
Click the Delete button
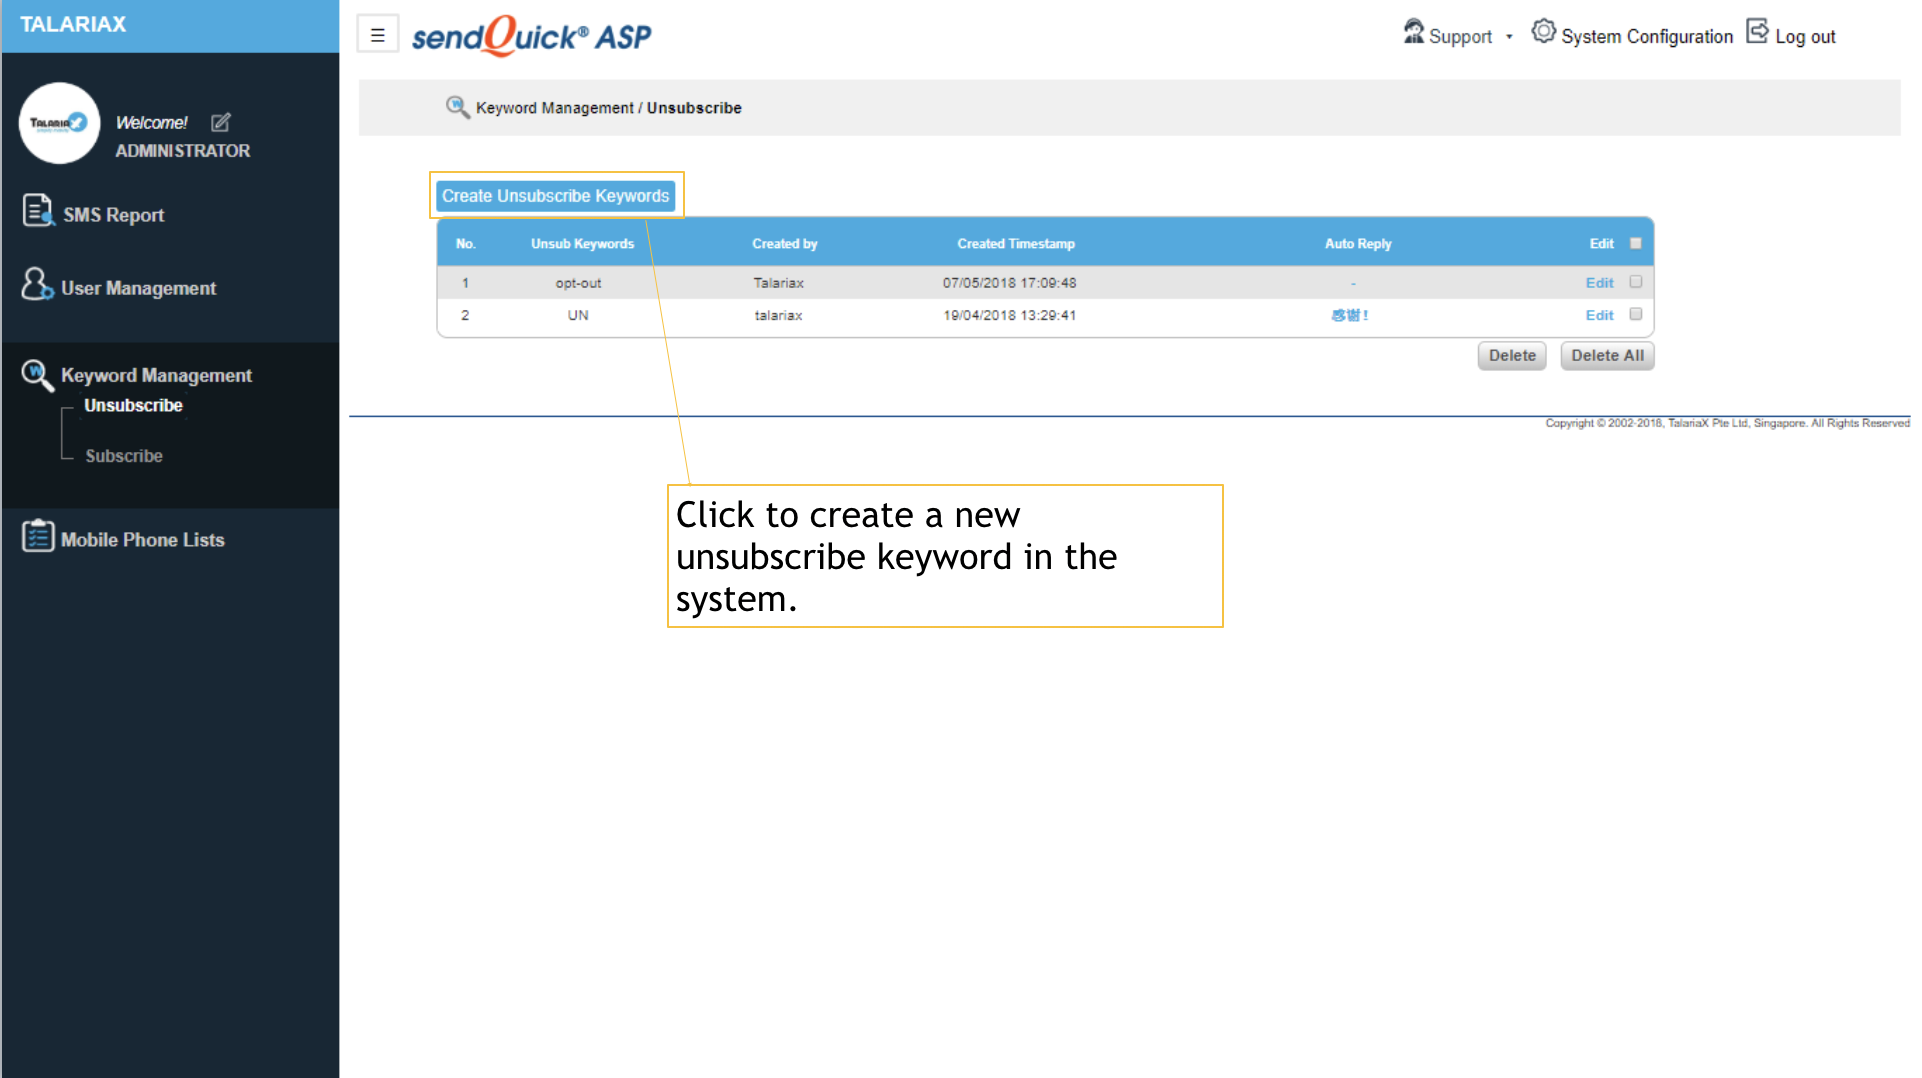[1512, 356]
